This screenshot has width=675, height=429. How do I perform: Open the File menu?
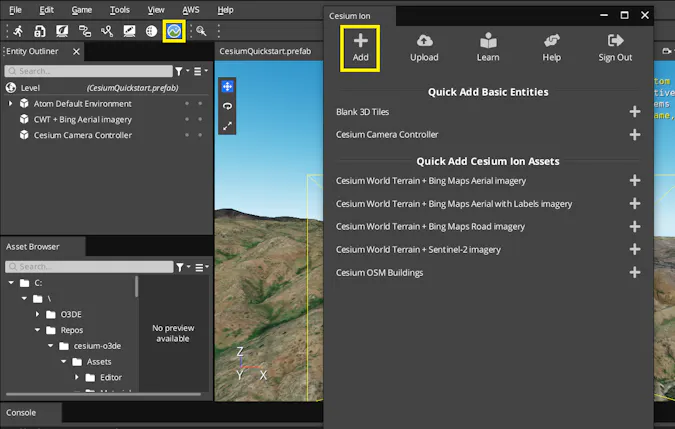[x=15, y=9]
